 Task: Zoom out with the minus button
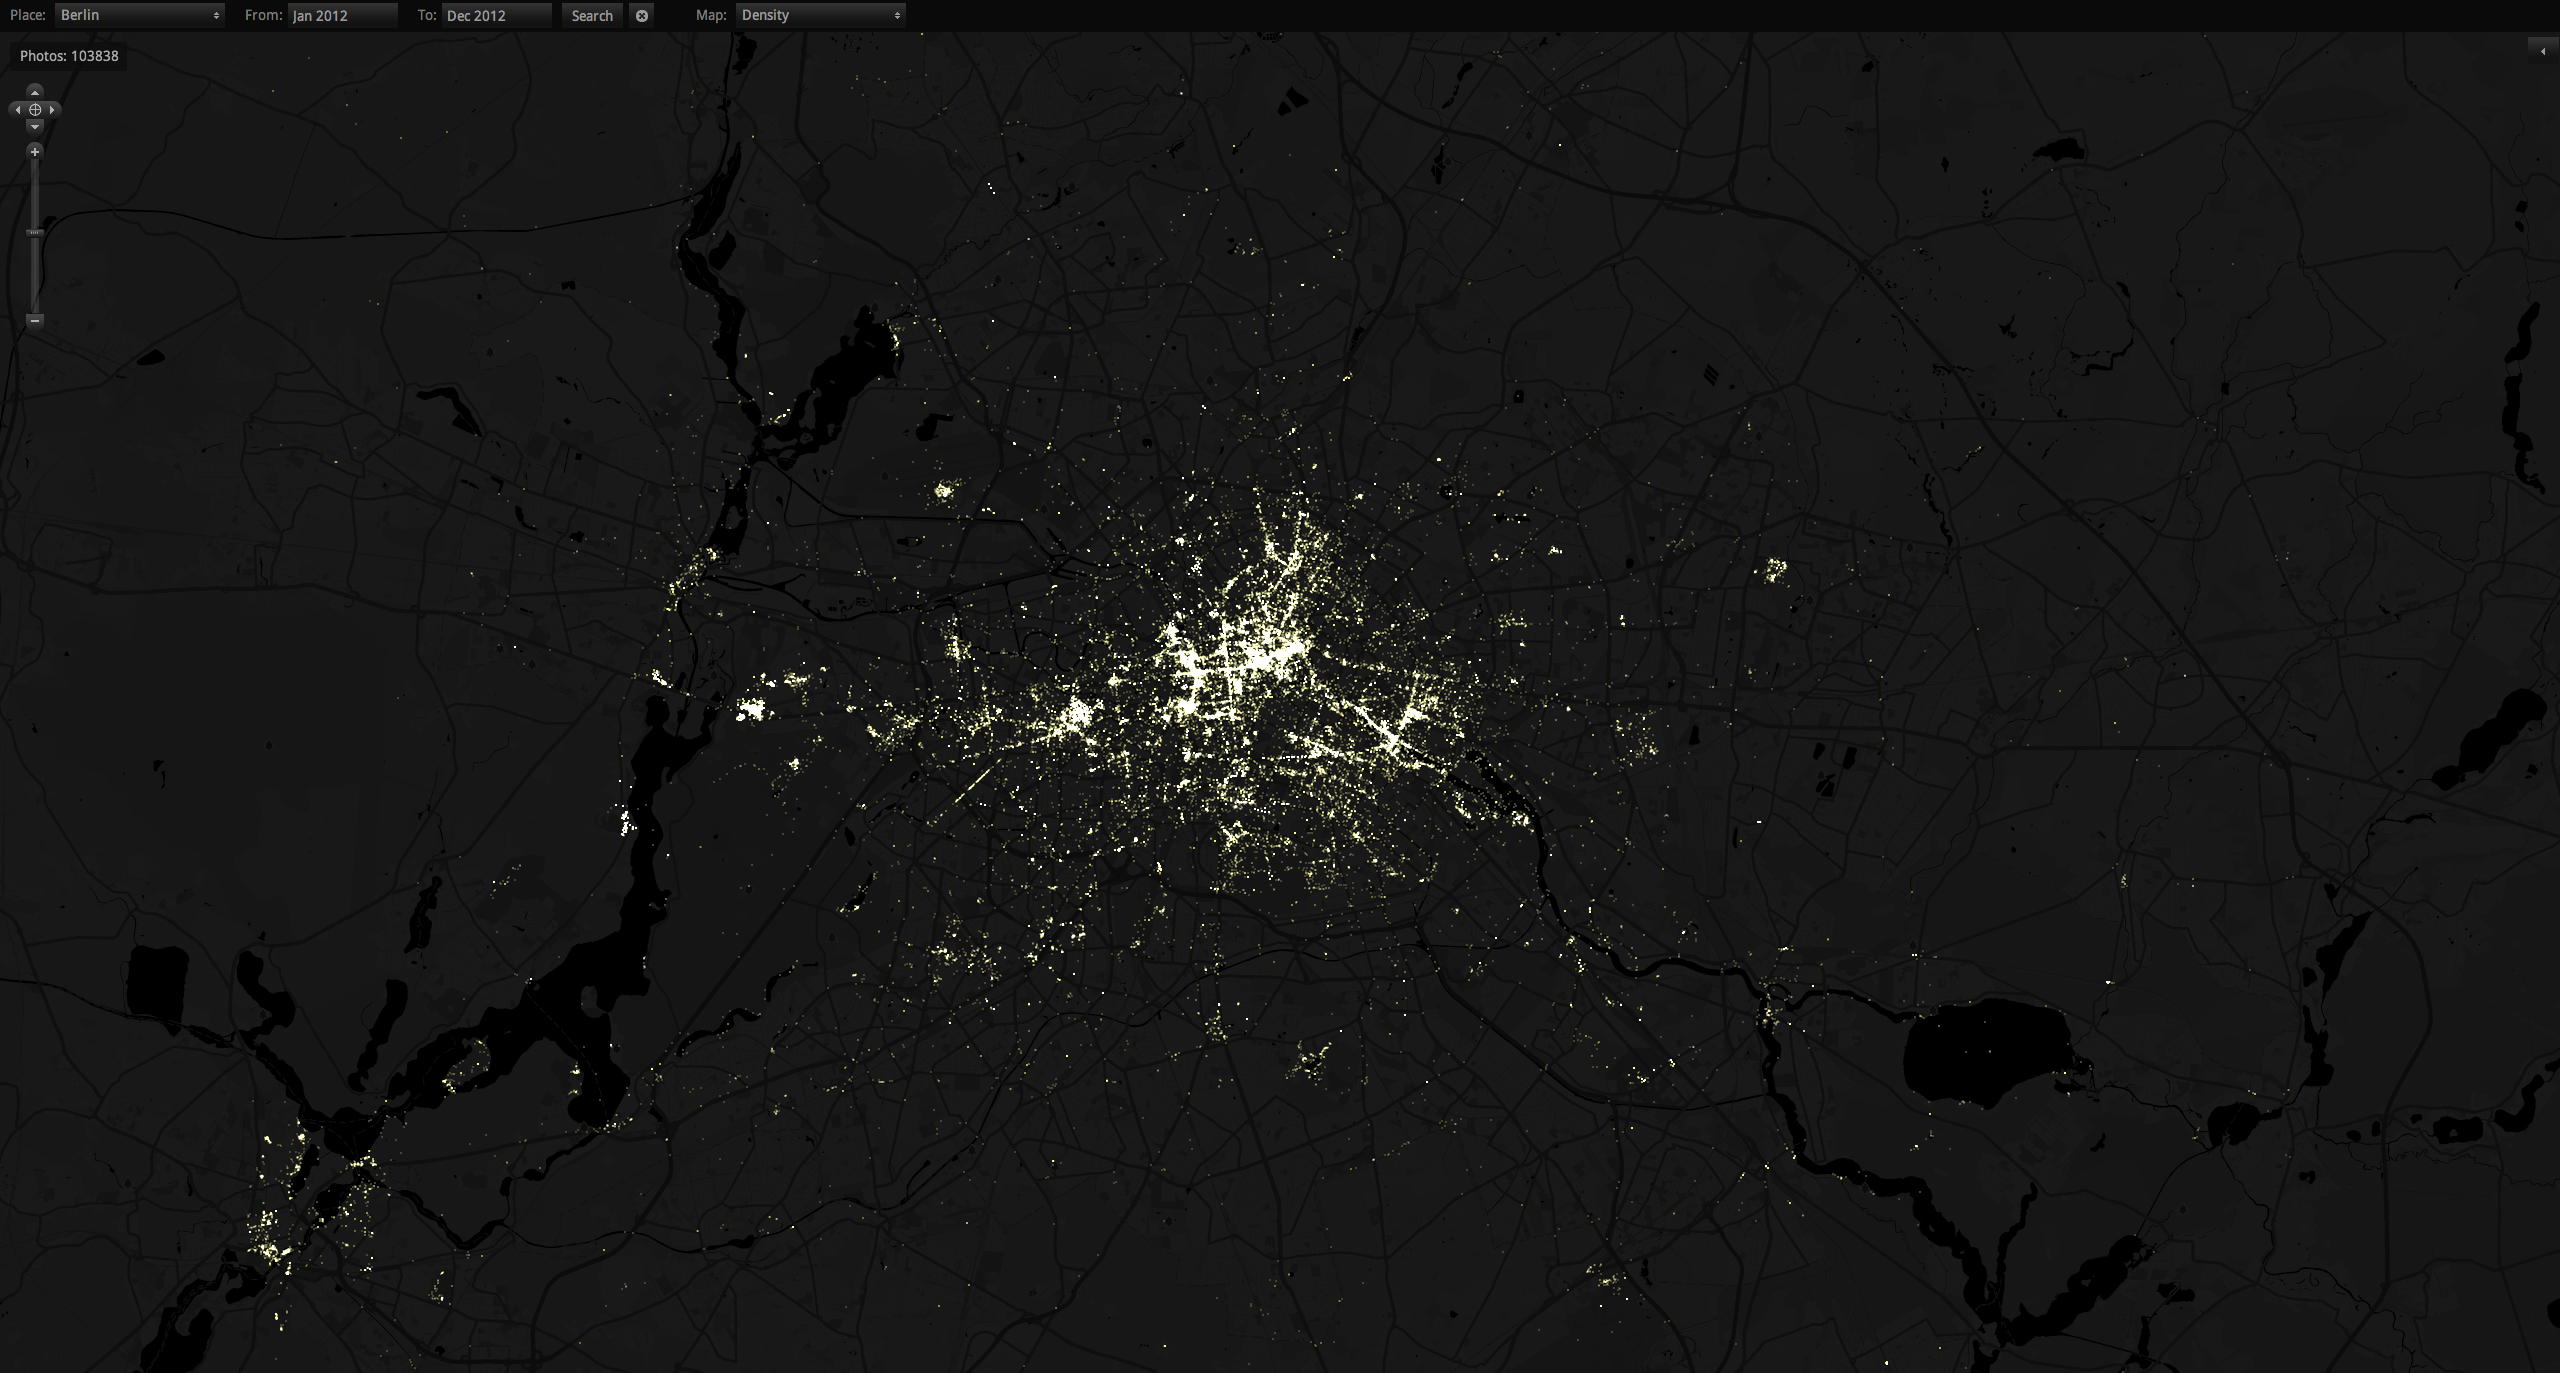35,320
